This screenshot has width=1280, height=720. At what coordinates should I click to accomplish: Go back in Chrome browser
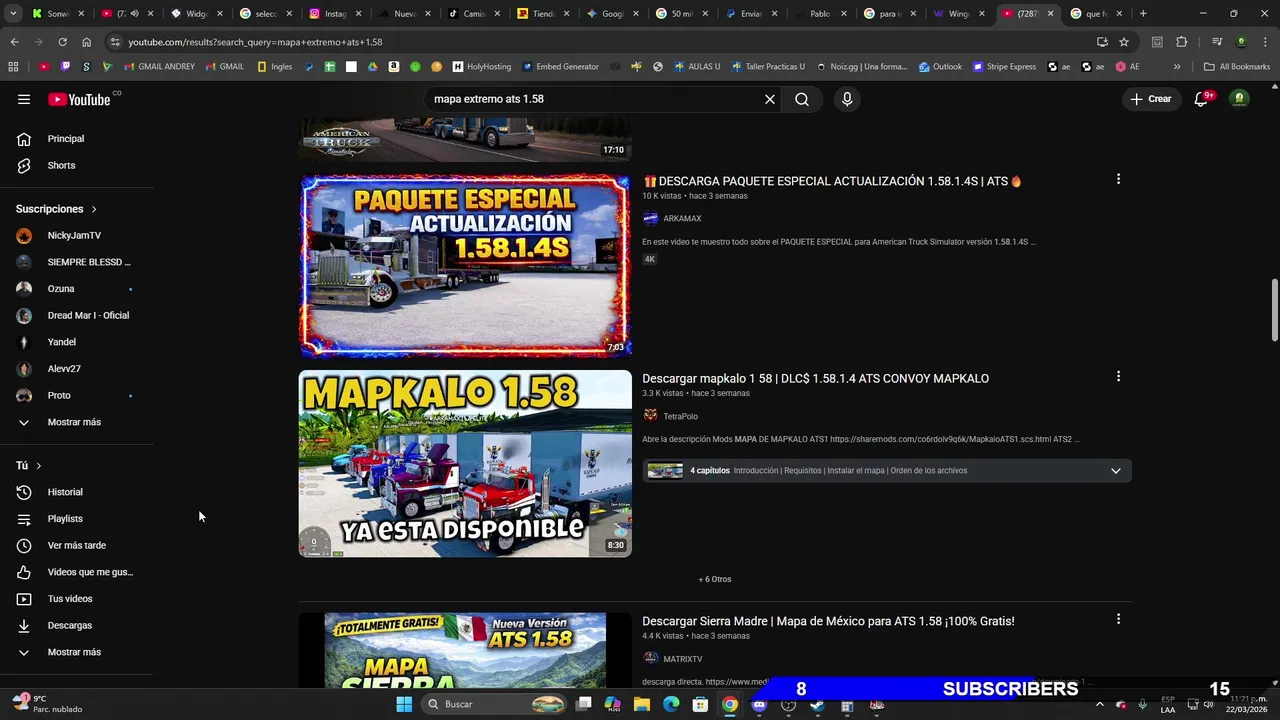pyautogui.click(x=14, y=42)
